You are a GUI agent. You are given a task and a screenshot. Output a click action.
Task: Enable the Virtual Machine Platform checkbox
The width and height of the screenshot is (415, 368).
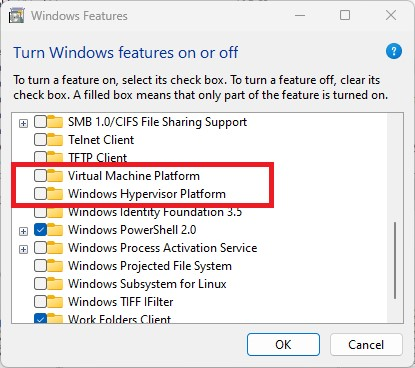click(40, 176)
